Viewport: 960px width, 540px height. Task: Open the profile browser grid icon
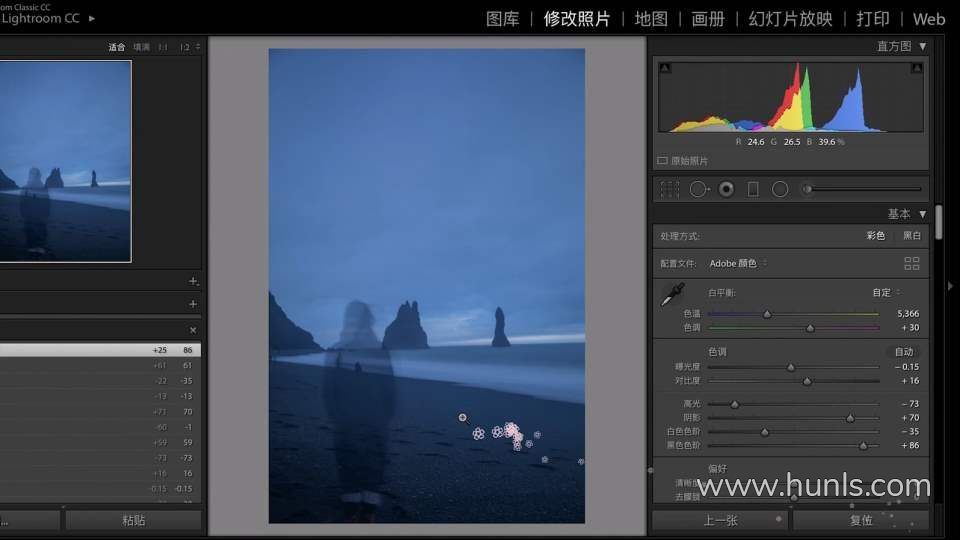(x=912, y=263)
